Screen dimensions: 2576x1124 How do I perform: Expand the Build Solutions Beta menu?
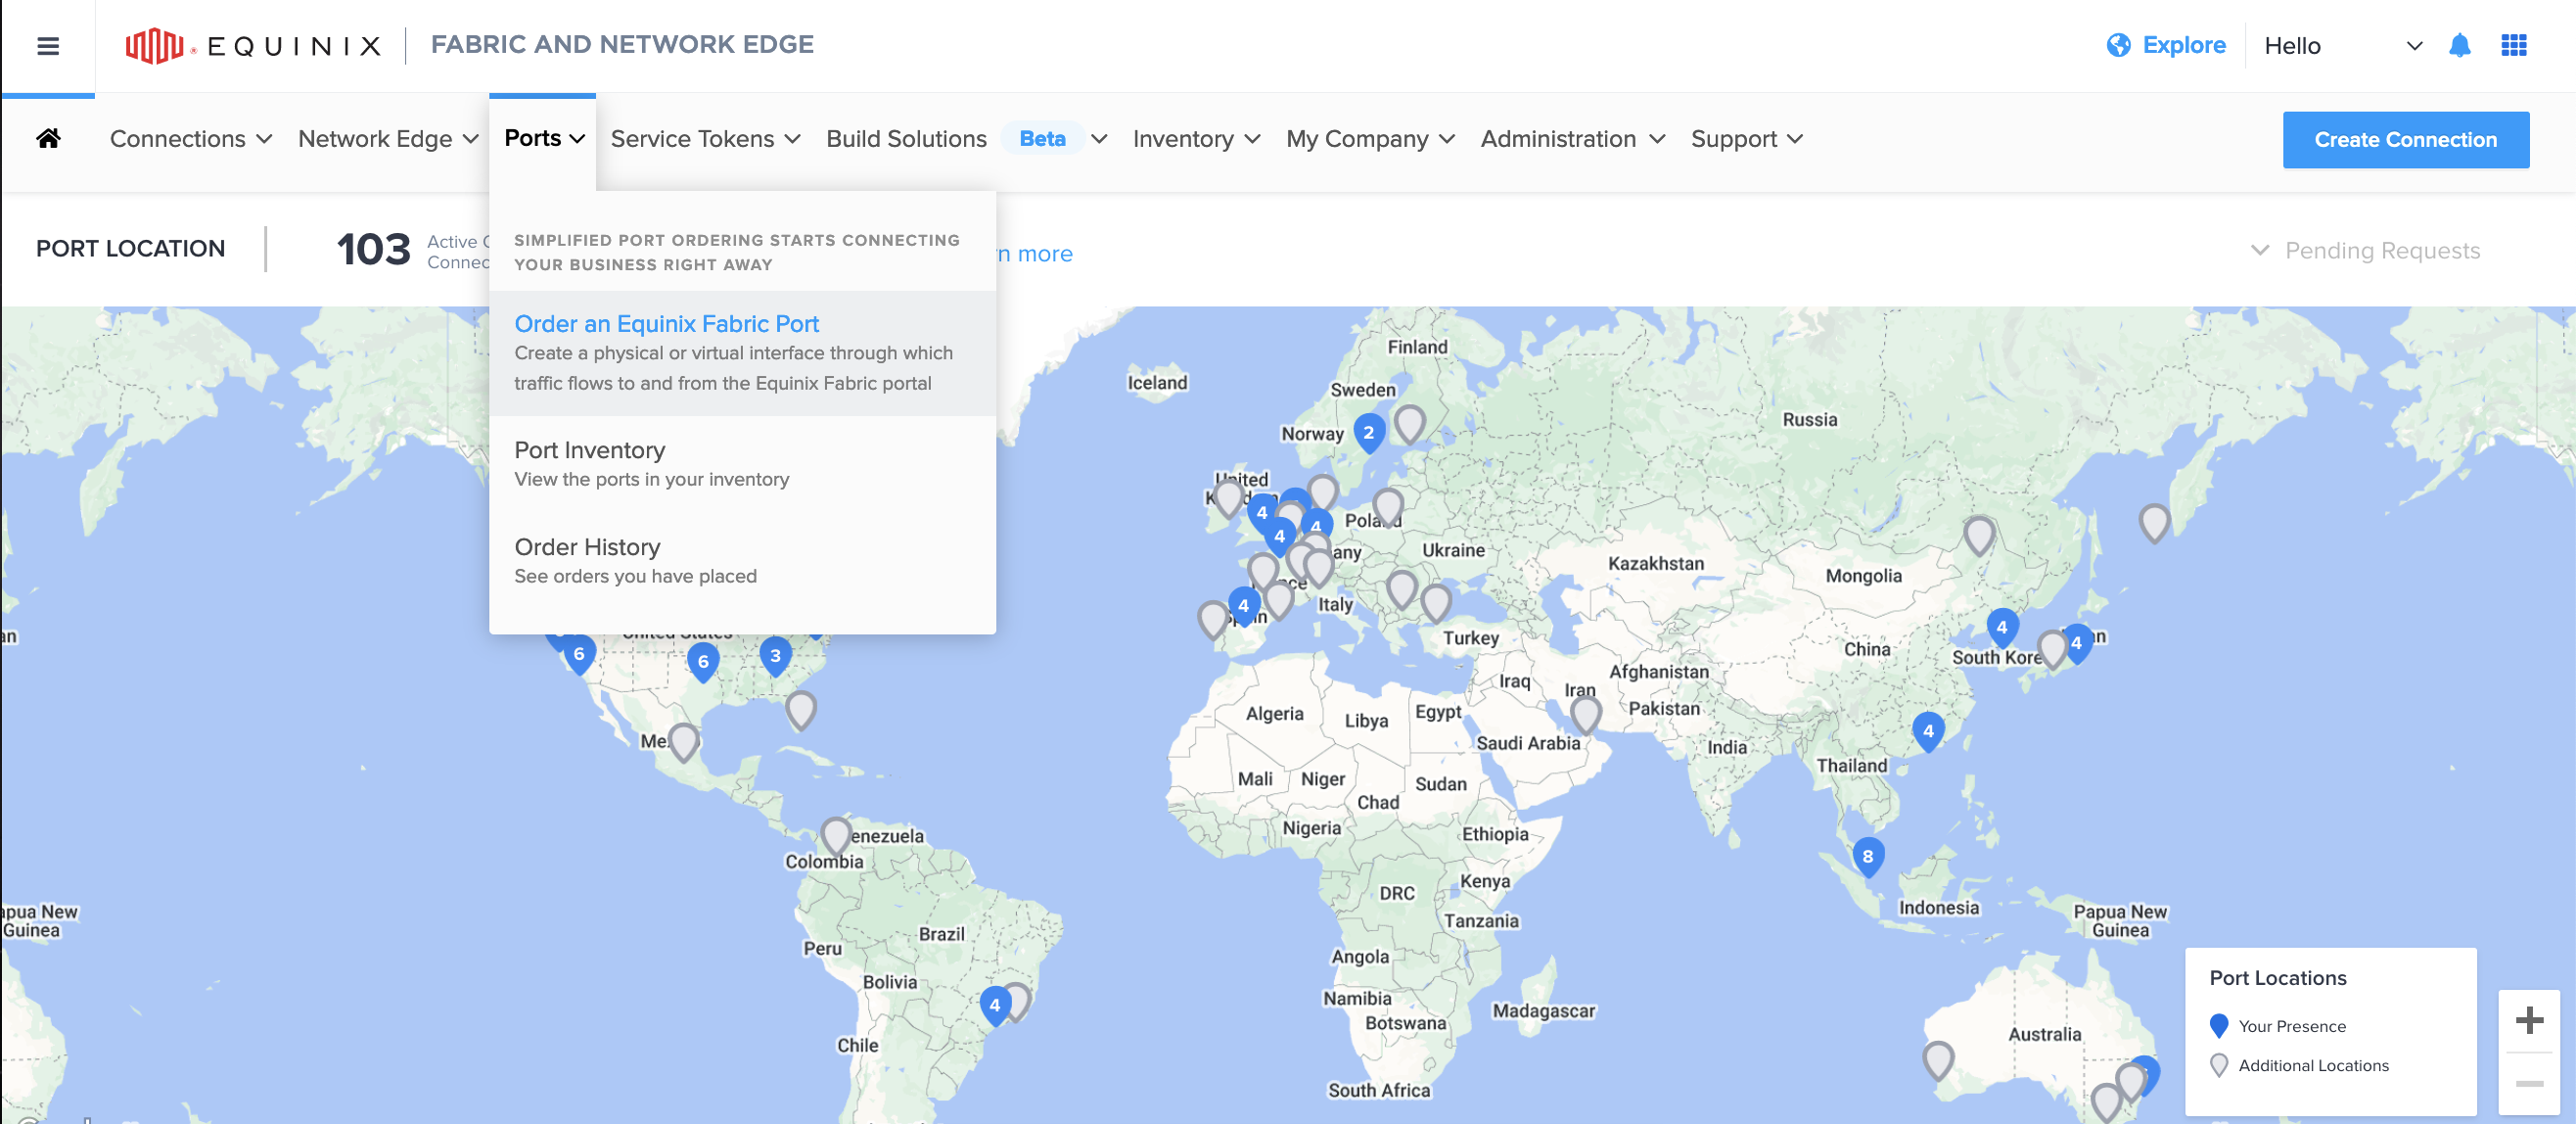pos(966,139)
